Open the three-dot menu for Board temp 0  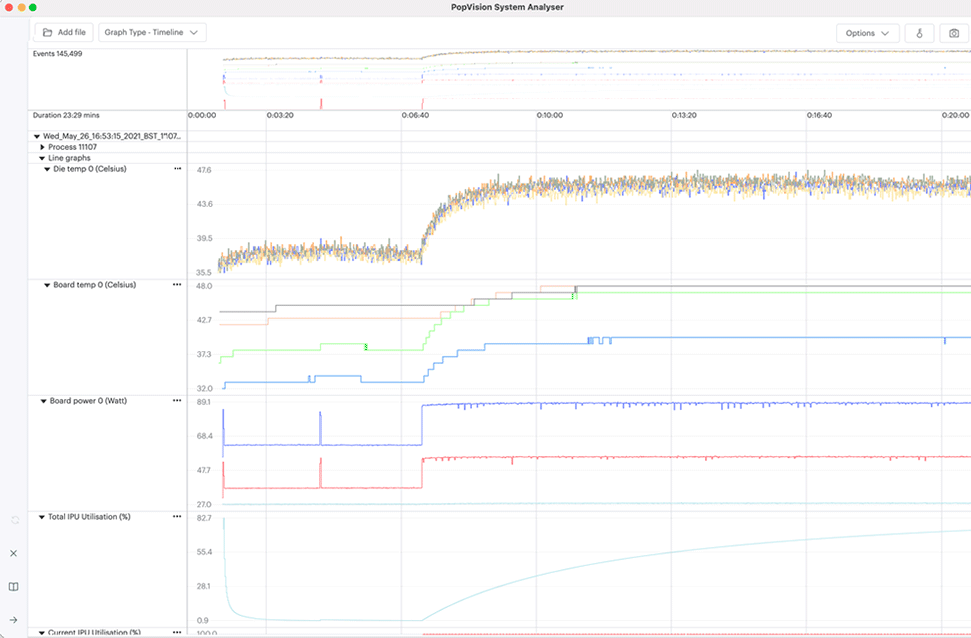tap(177, 285)
